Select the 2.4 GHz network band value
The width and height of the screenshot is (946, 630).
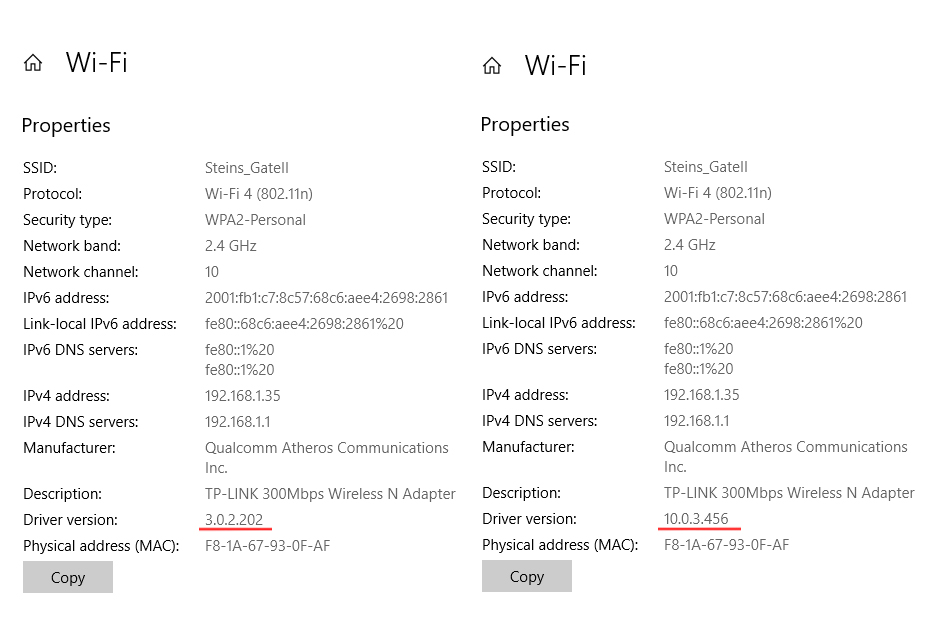click(230, 245)
